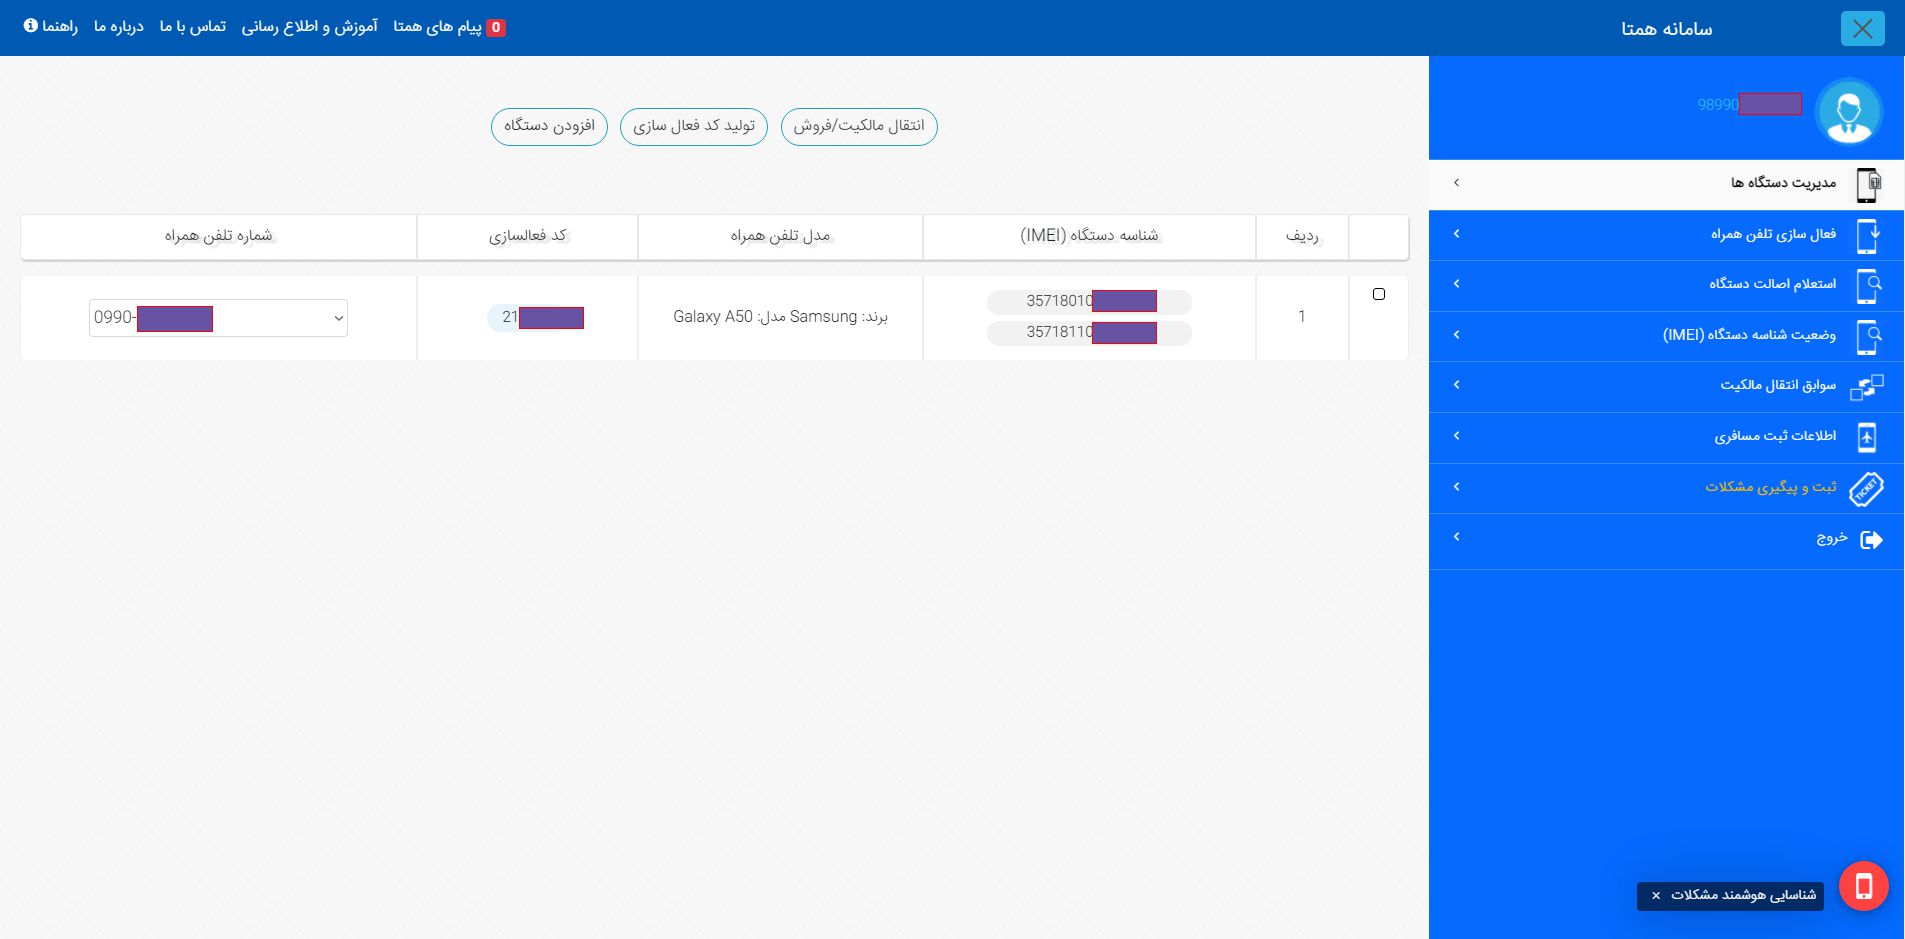This screenshot has height=939, width=1905.
Task: Expand the 'فعال سازی تلفن همراه' chevron
Action: coord(1456,233)
